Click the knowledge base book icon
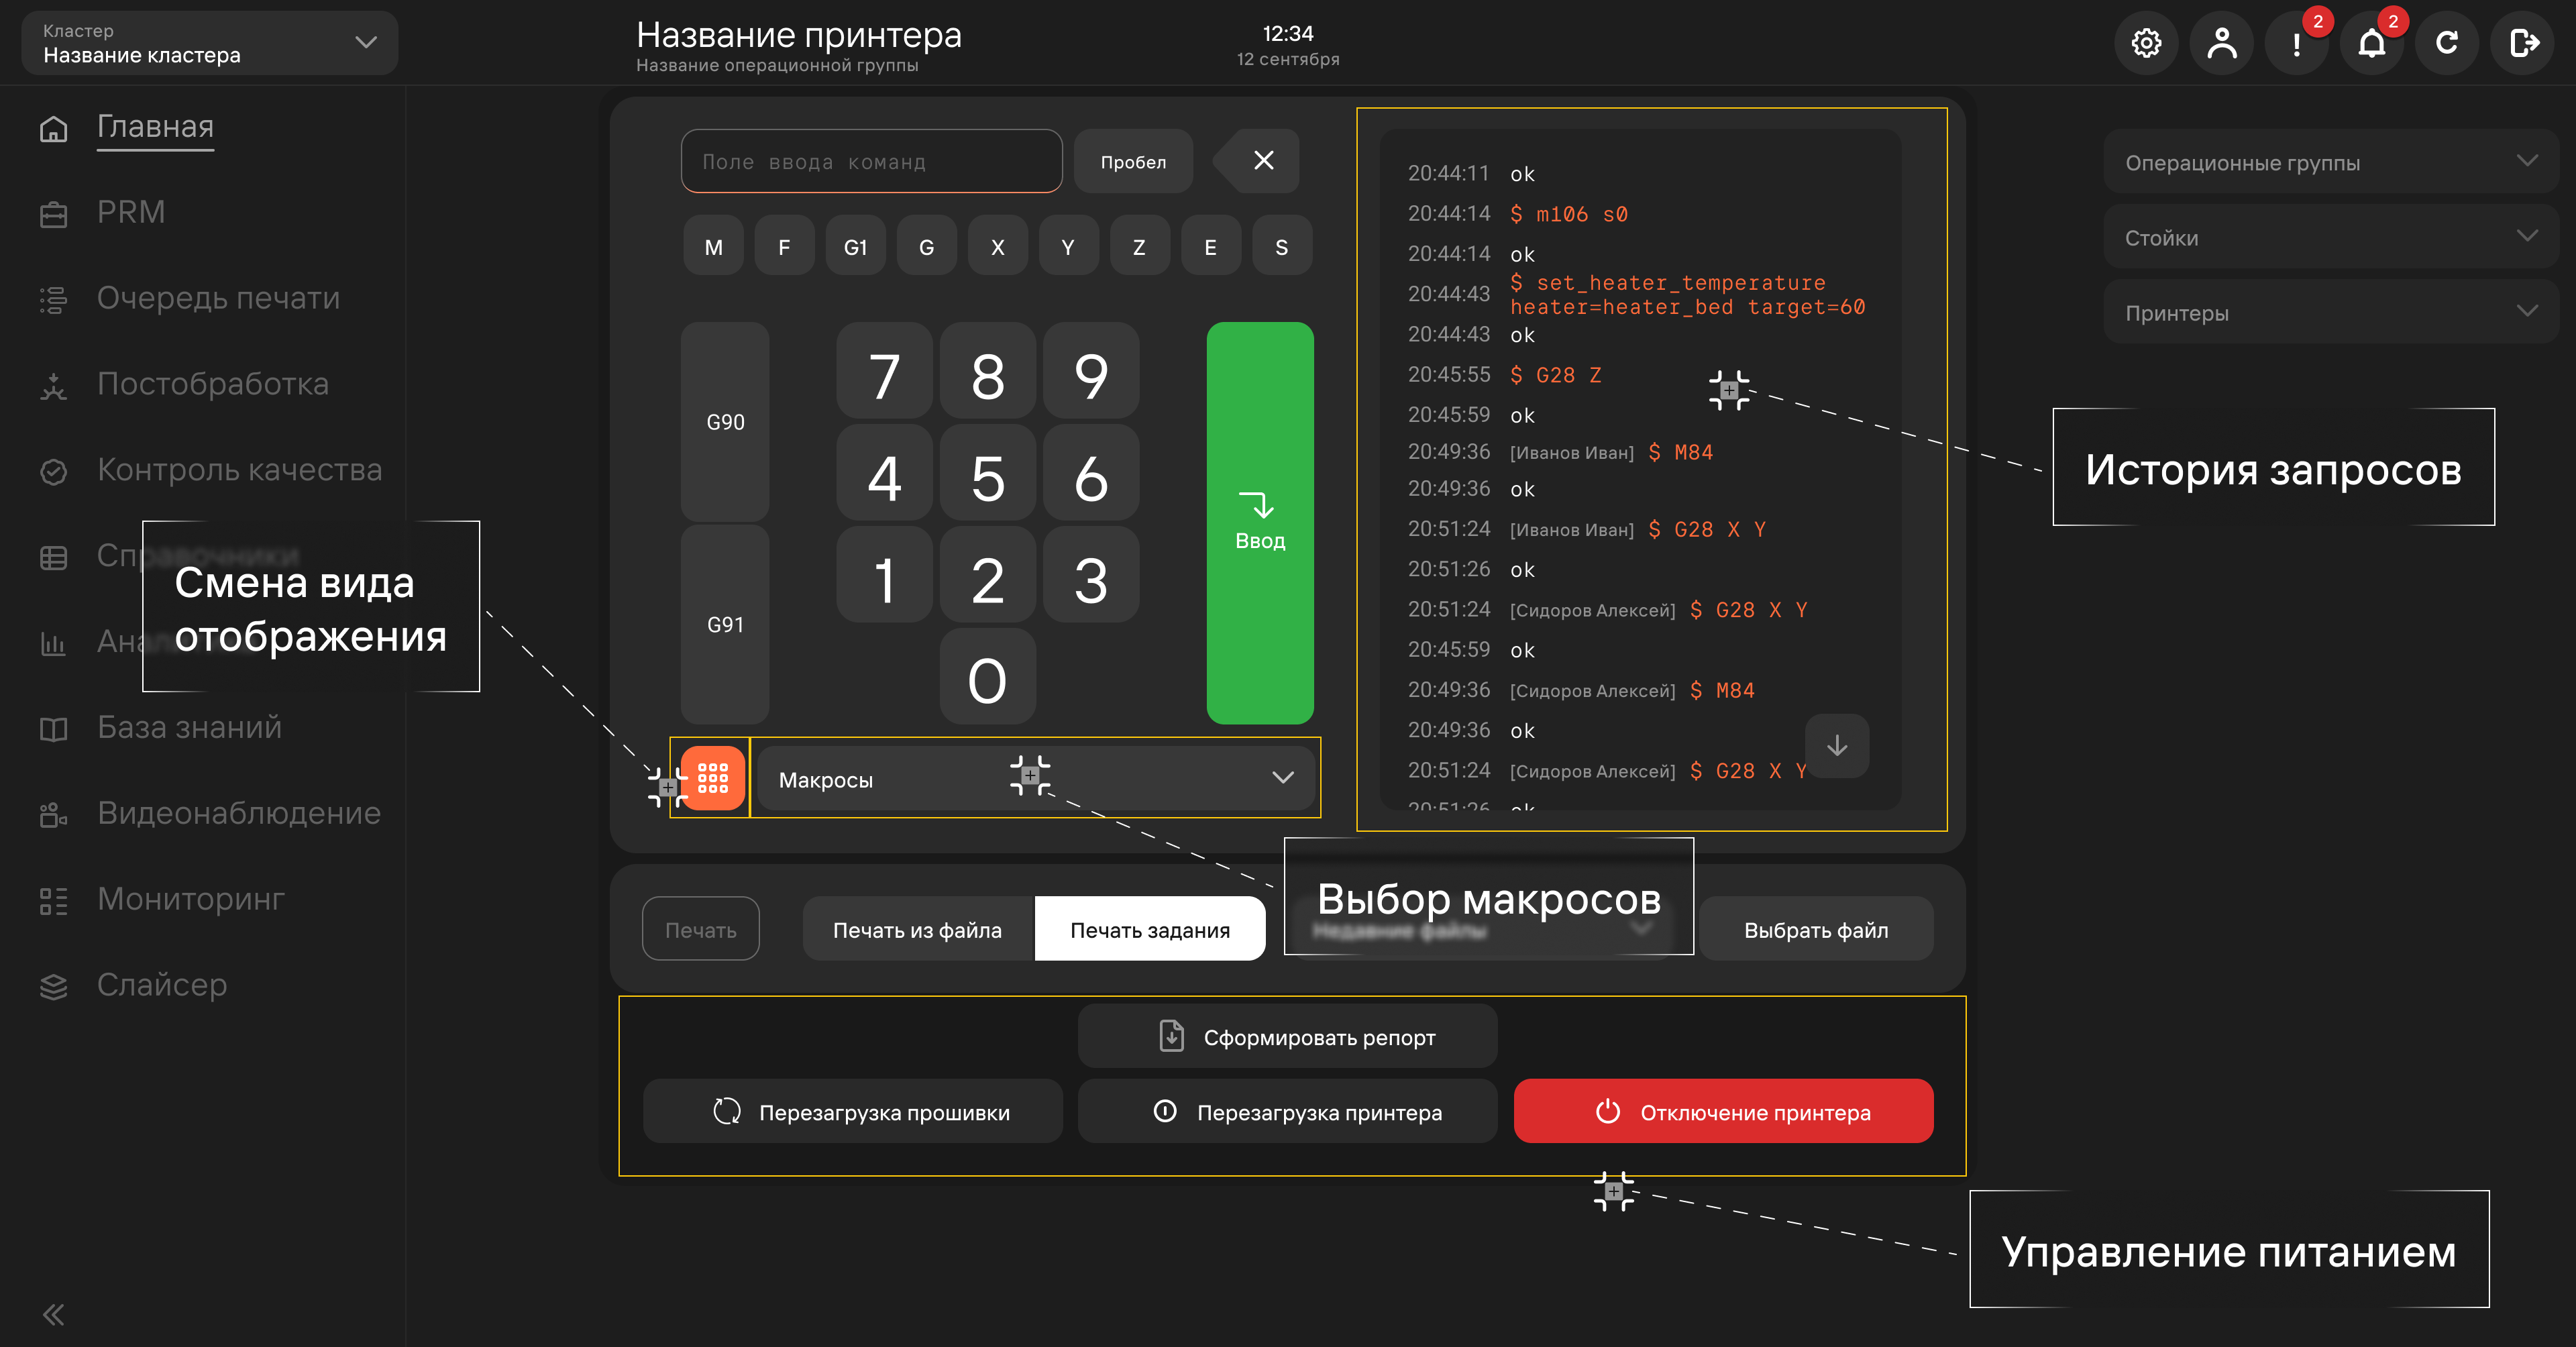The width and height of the screenshot is (2576, 1347). [53, 729]
